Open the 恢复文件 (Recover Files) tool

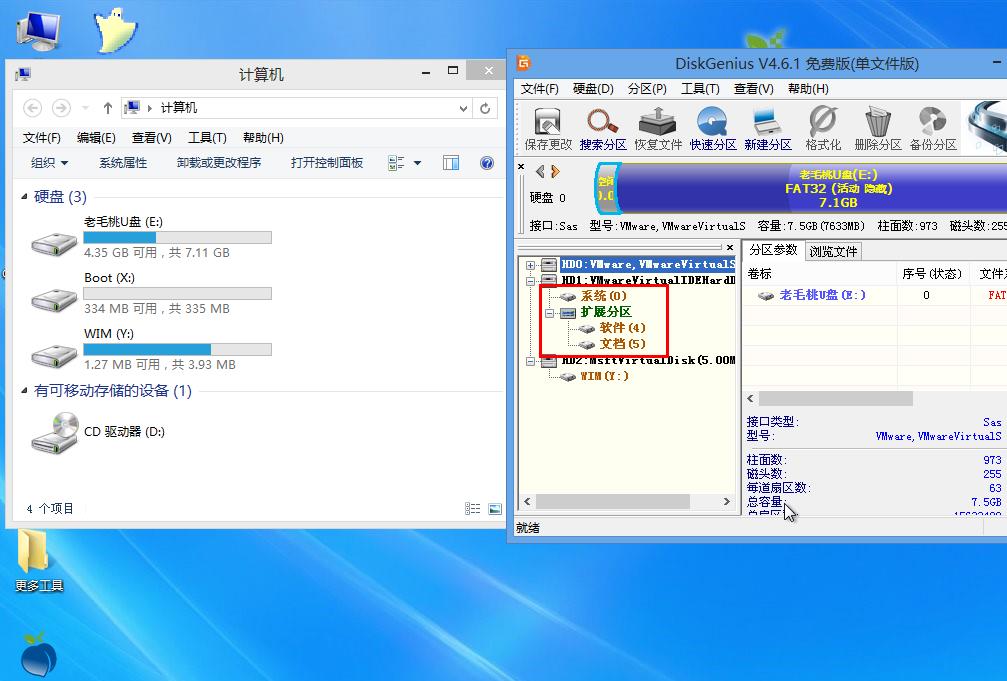point(657,128)
